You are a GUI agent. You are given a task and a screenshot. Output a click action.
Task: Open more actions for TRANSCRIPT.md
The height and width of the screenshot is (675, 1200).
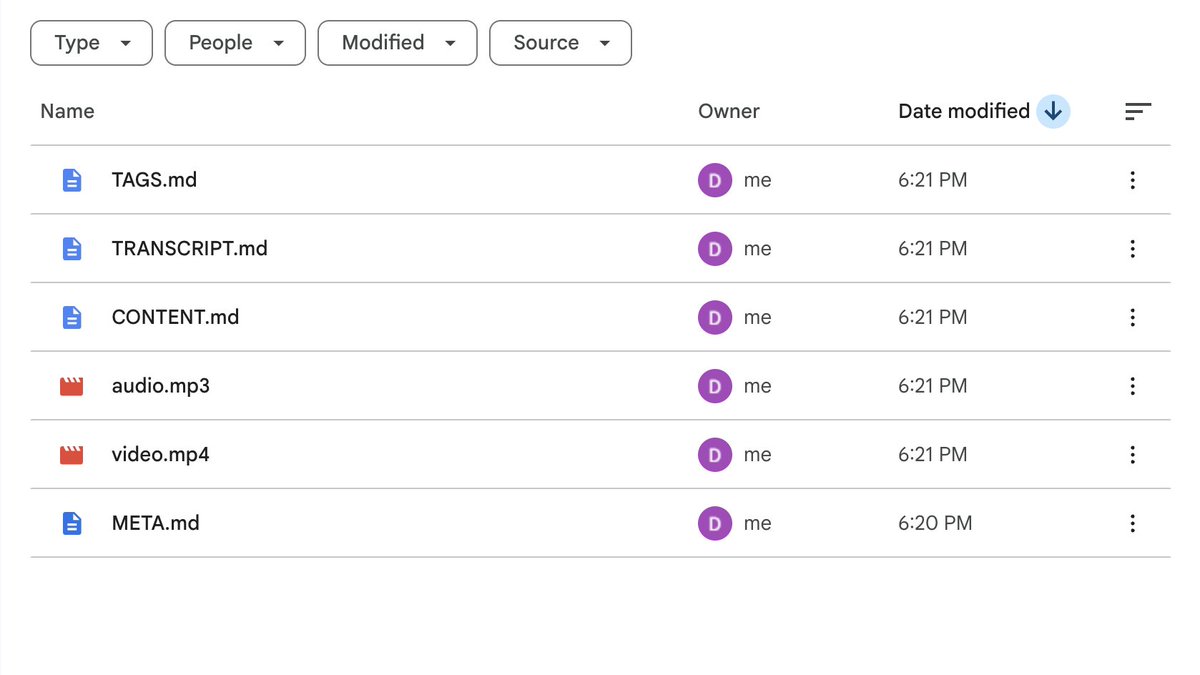1132,249
